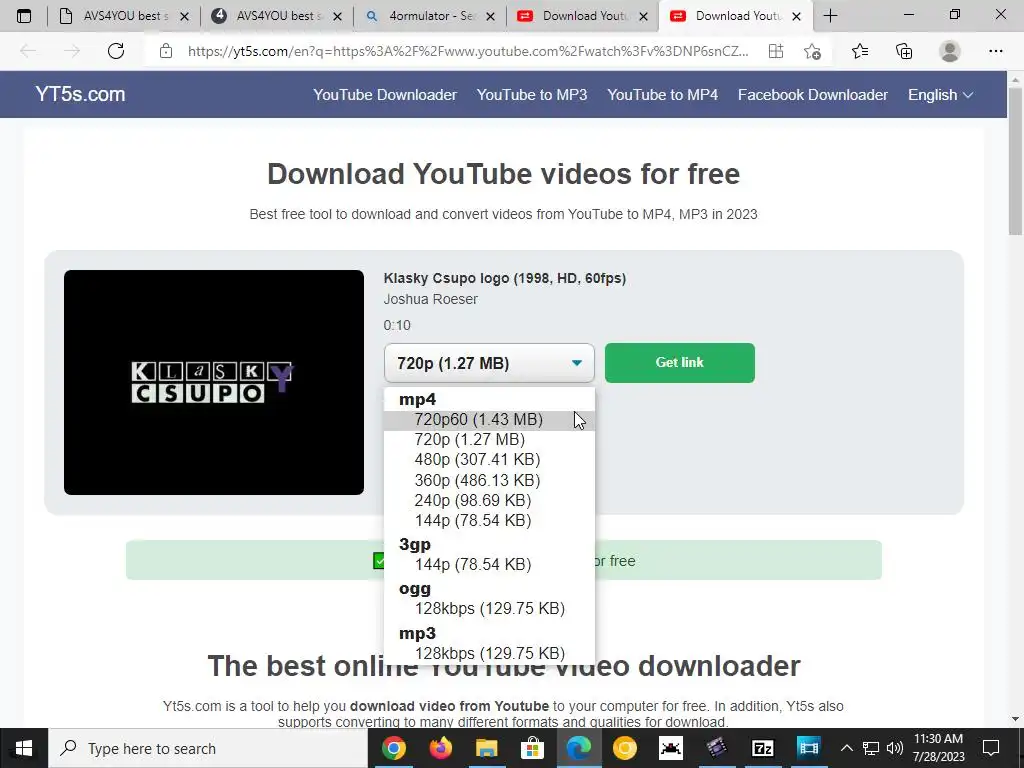Click the browser address bar URL

click(468, 51)
